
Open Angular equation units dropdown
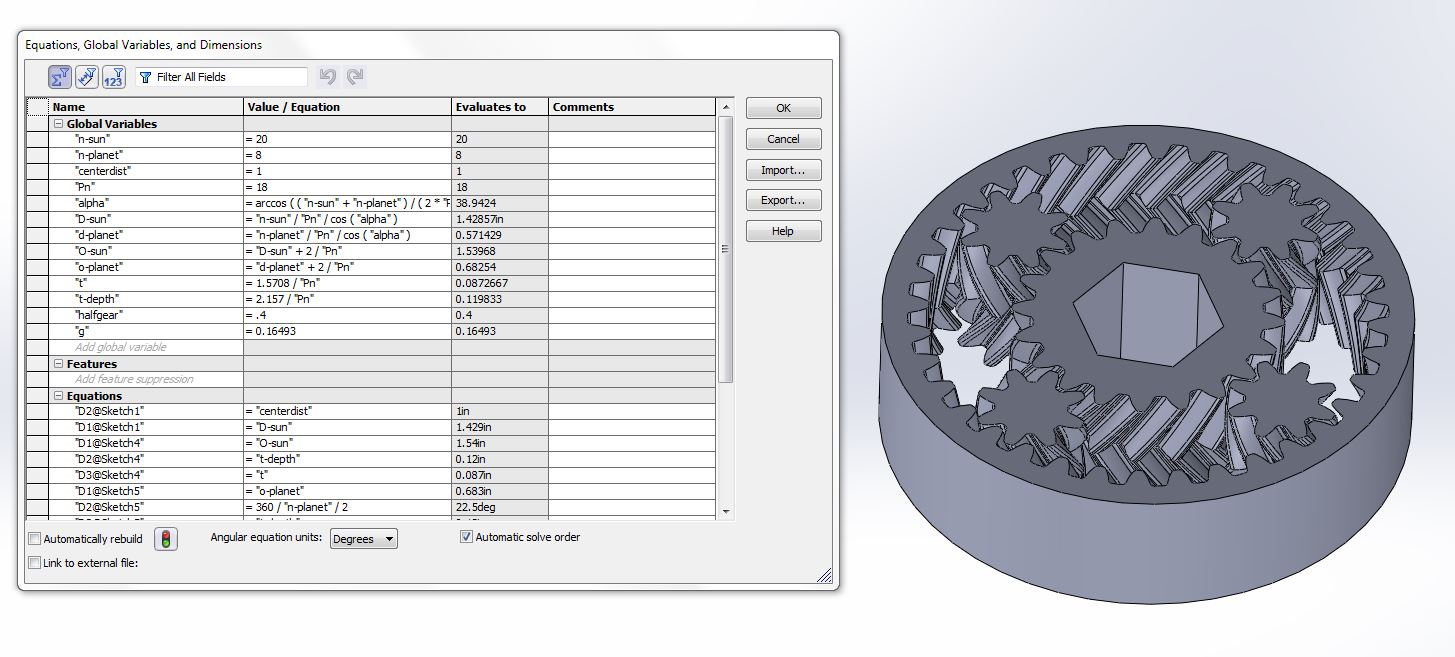click(363, 539)
